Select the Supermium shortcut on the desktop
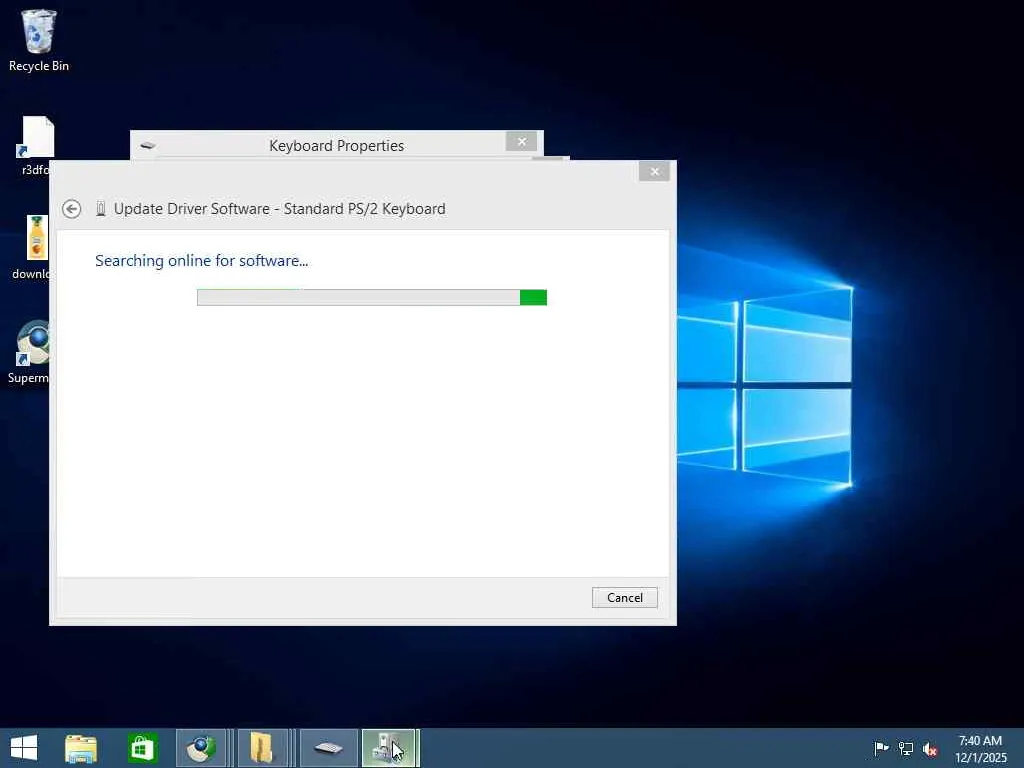The width and height of the screenshot is (1024, 768). tap(30, 353)
